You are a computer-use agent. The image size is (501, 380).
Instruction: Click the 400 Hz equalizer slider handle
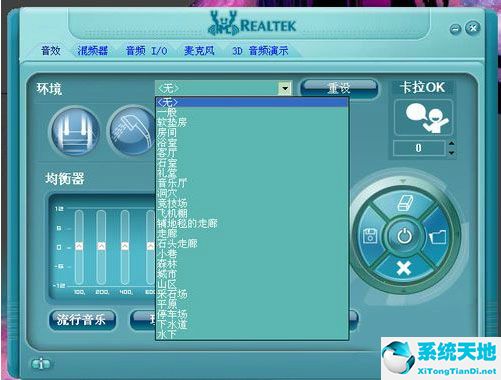tap(125, 246)
